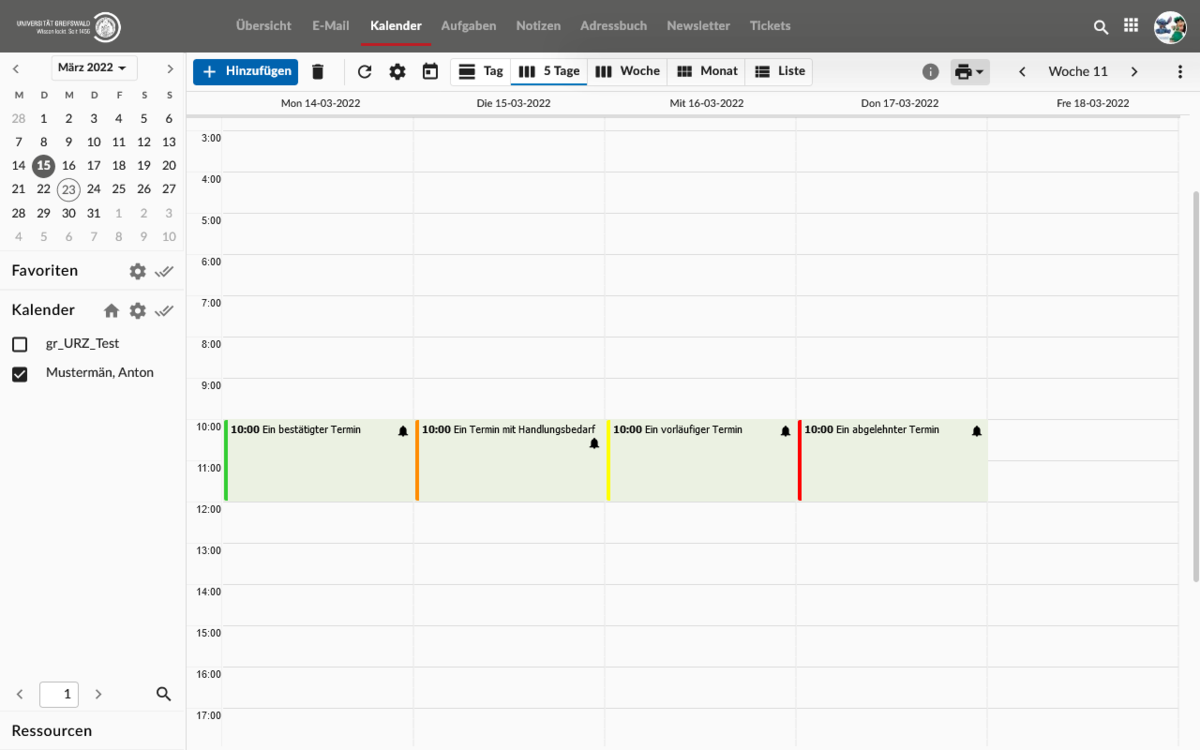
Task: Refresh the calendar with reload icon
Action: pos(364,72)
